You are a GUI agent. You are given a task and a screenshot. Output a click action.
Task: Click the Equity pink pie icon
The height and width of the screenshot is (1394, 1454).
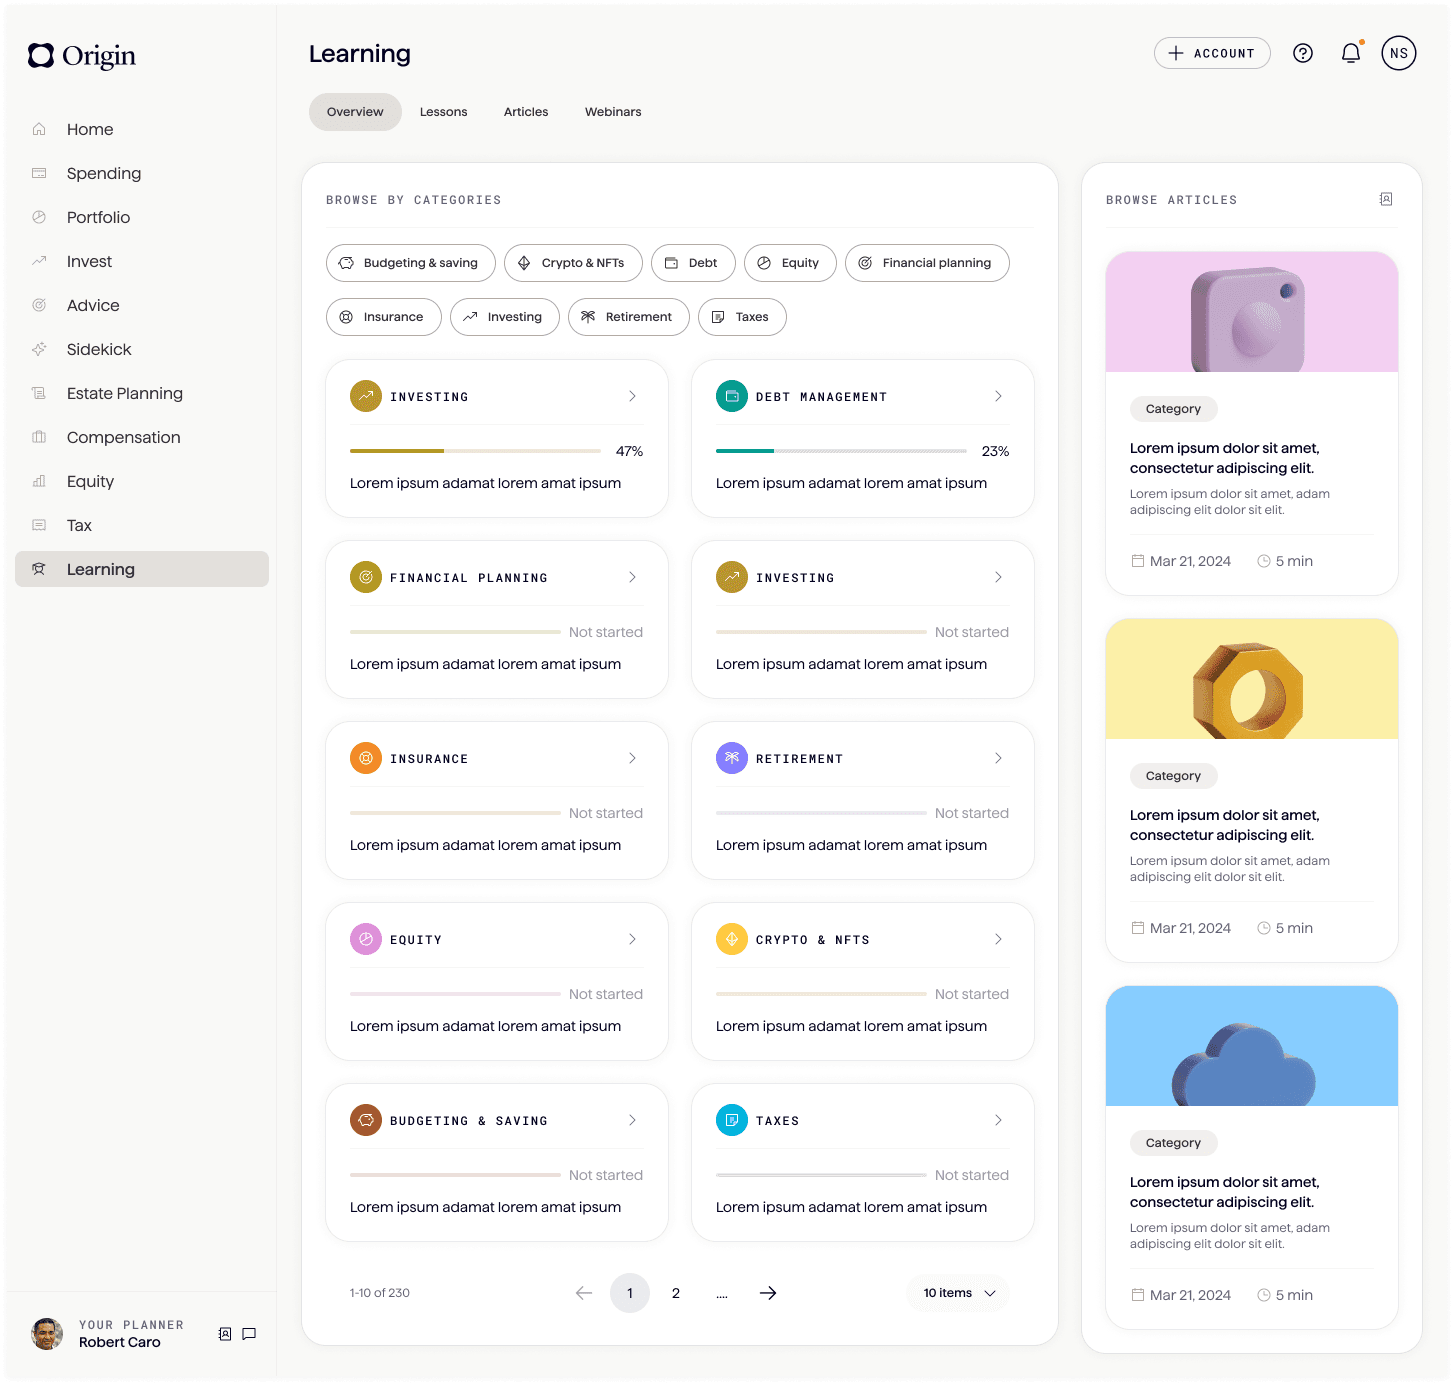(x=366, y=939)
